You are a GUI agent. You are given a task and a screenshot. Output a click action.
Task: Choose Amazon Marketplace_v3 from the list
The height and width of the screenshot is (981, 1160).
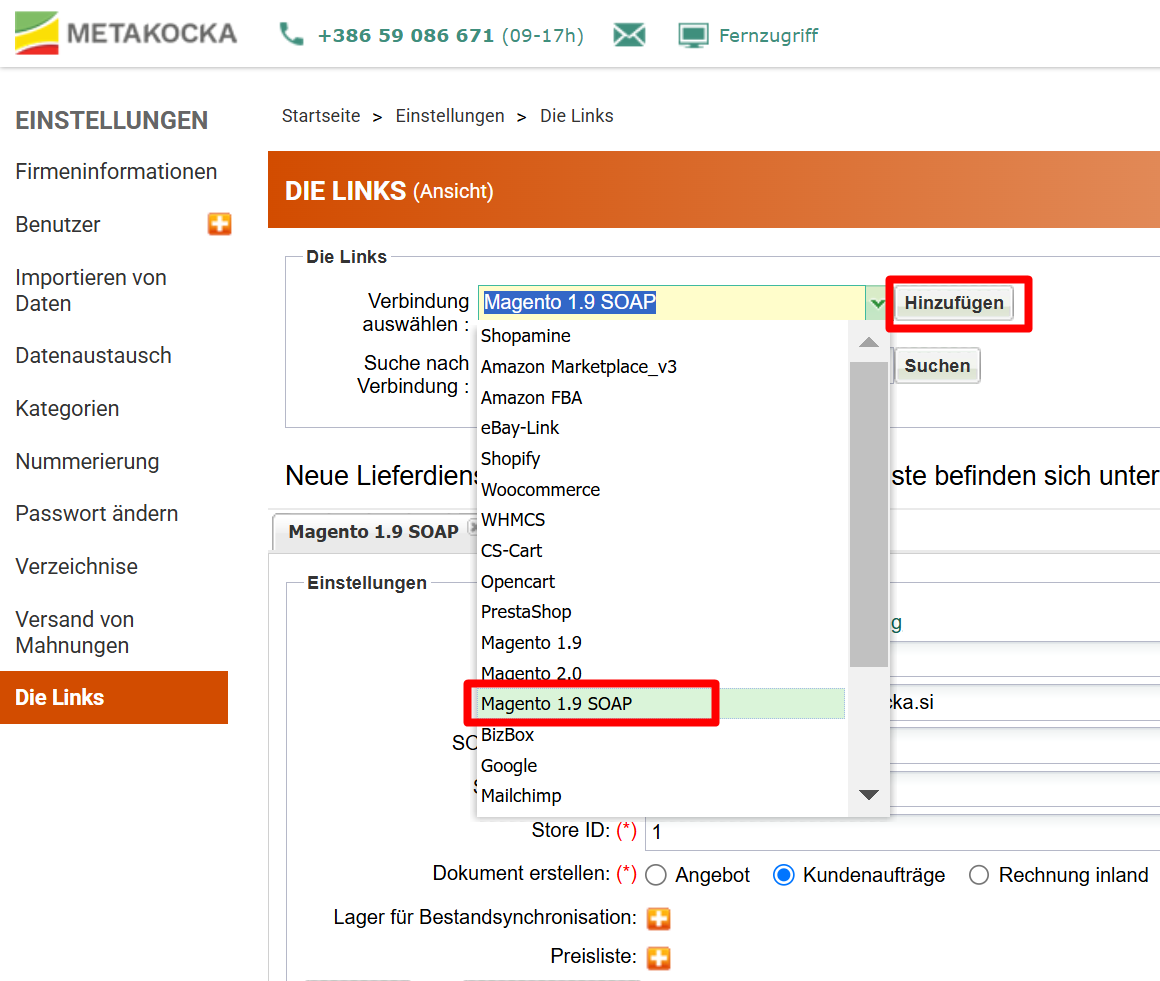point(661,367)
